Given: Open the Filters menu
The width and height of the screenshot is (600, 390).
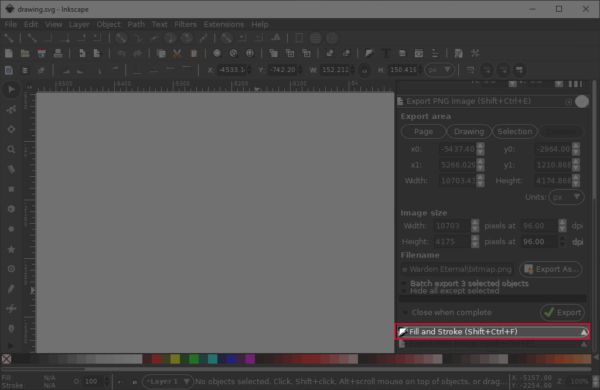Looking at the screenshot, I should pos(185,24).
